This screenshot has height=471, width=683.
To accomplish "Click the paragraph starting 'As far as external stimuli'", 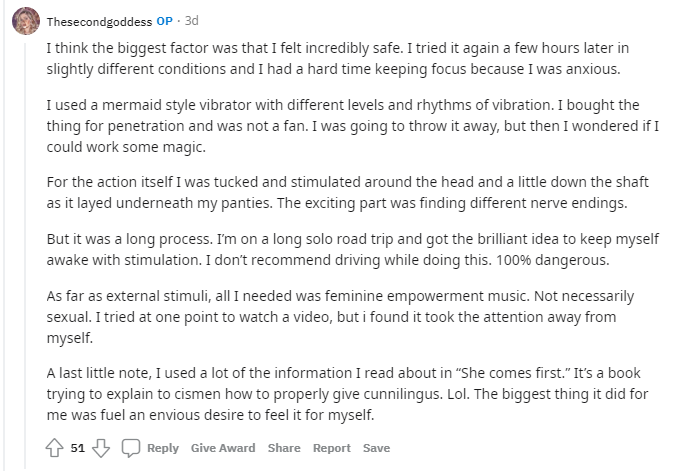I will tap(340, 317).
